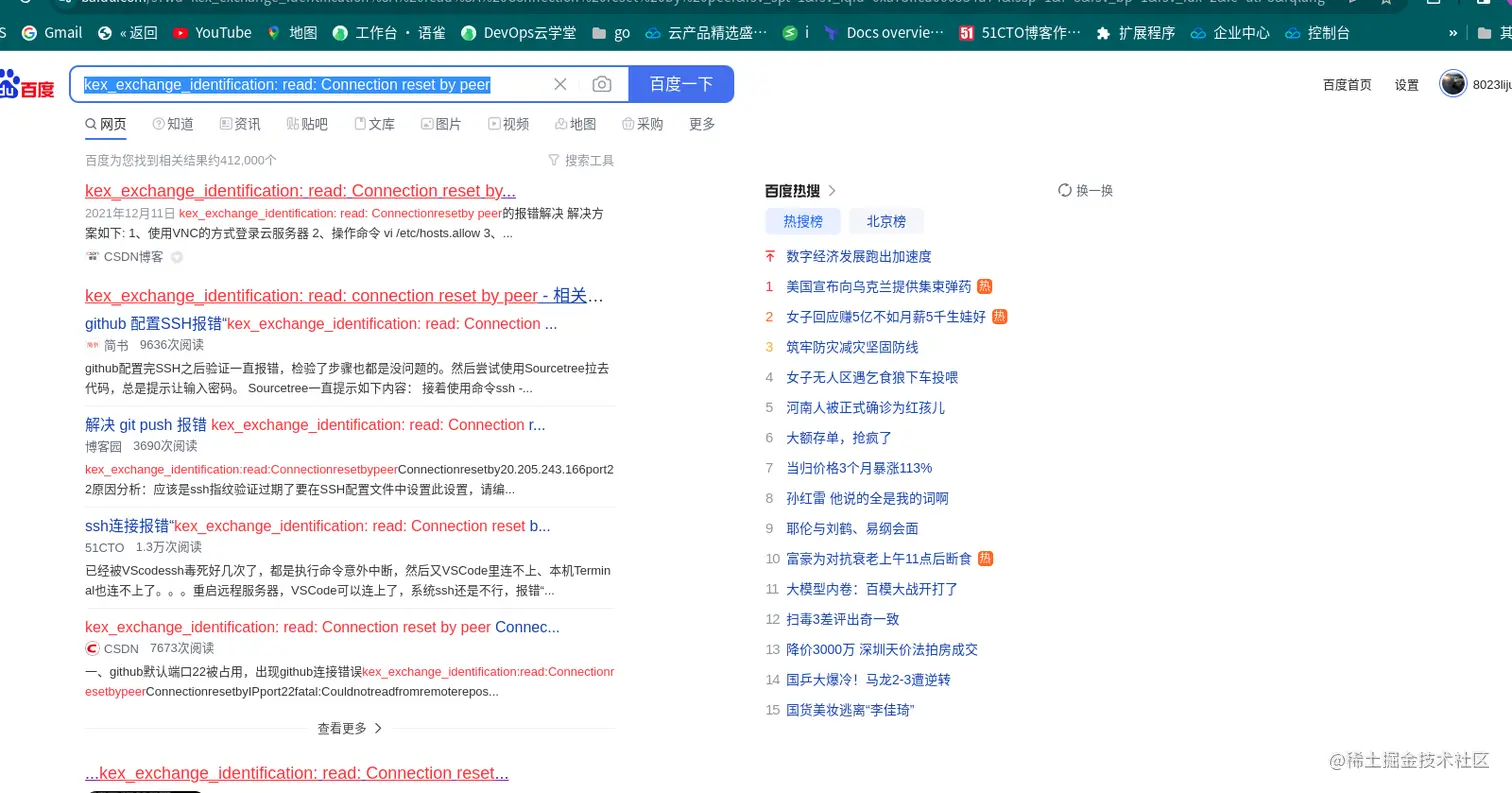This screenshot has height=793, width=1512.
Task: Expand the 百度热搜 header arrow
Action: point(832,190)
